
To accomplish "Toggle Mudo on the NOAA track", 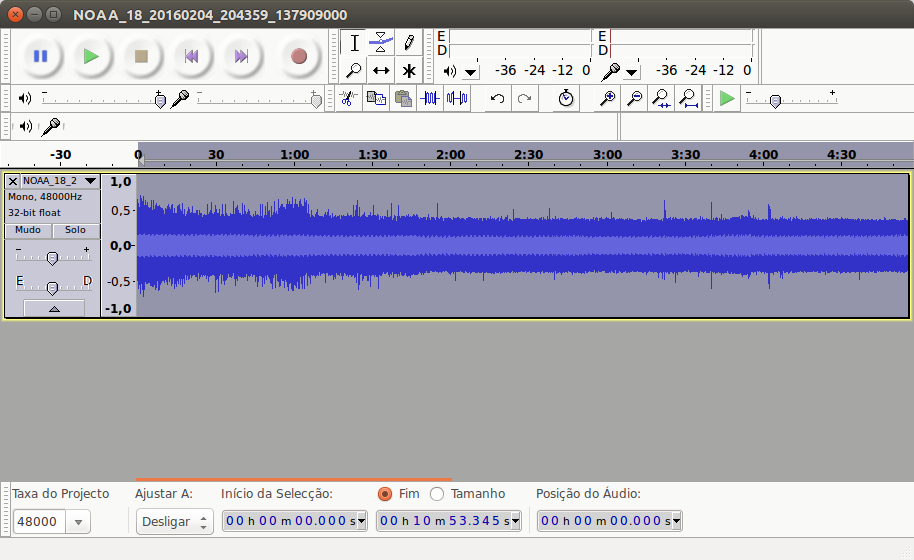I will click(x=28, y=230).
